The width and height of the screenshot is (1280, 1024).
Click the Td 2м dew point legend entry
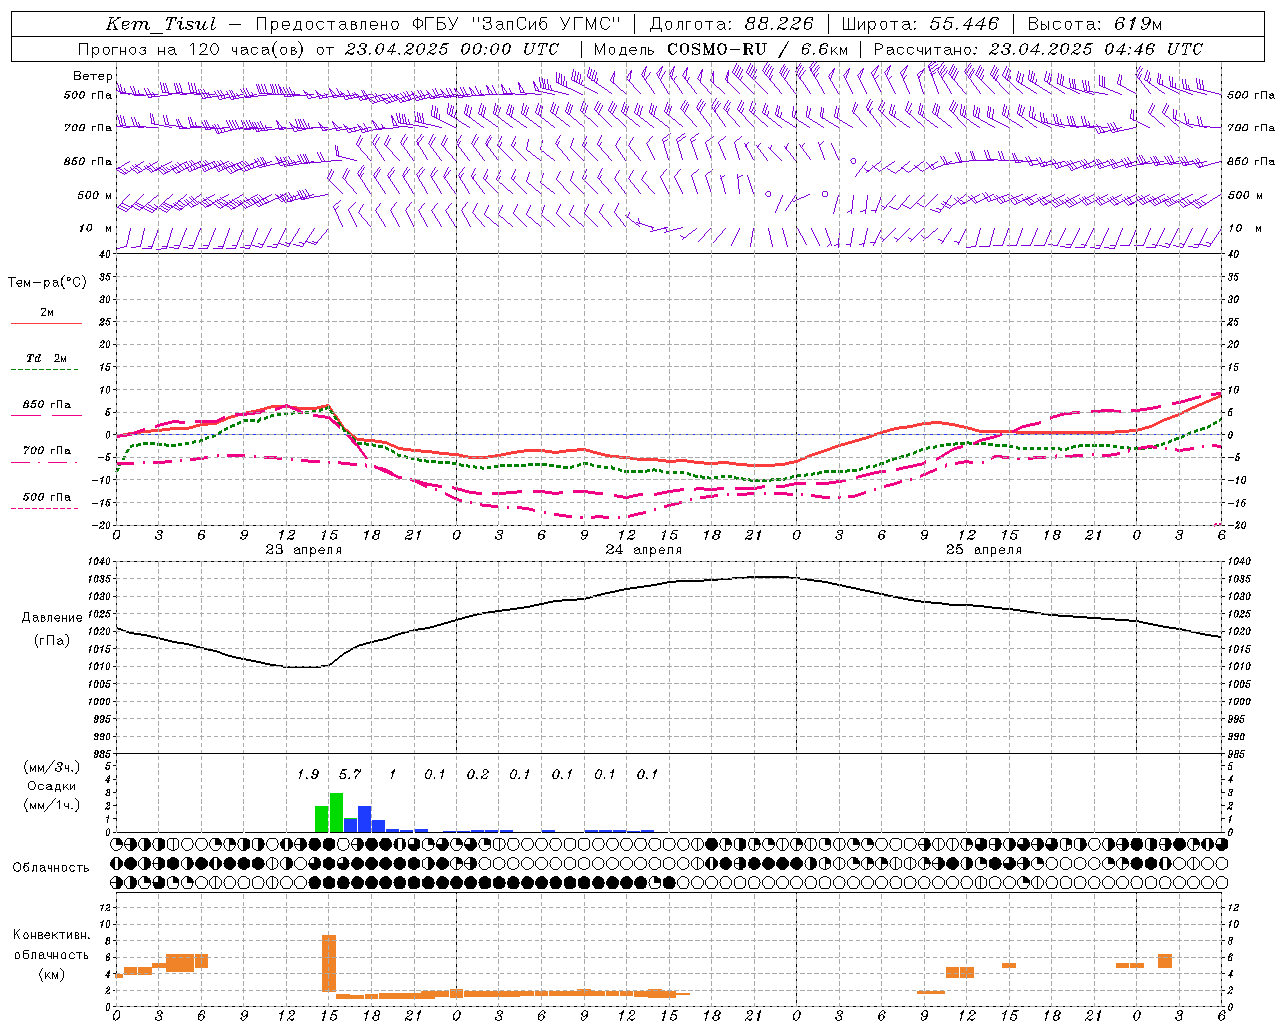point(46,358)
